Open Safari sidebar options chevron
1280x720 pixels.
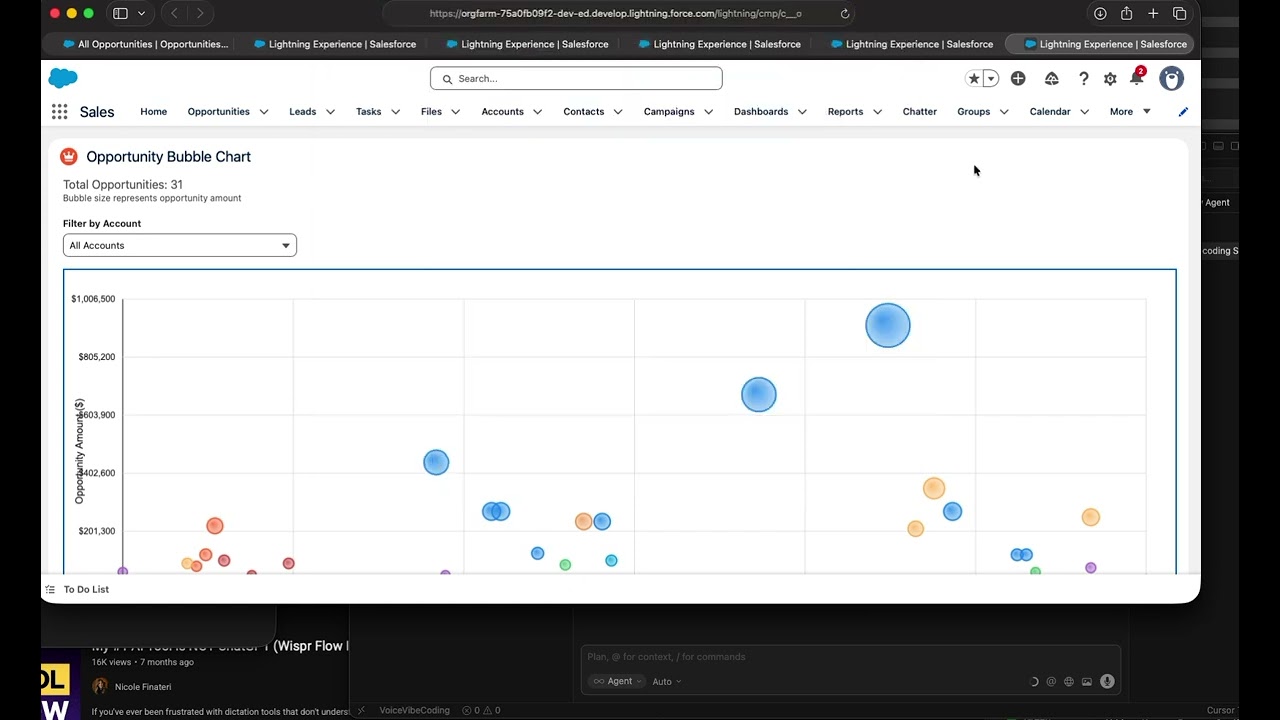pyautogui.click(x=141, y=13)
